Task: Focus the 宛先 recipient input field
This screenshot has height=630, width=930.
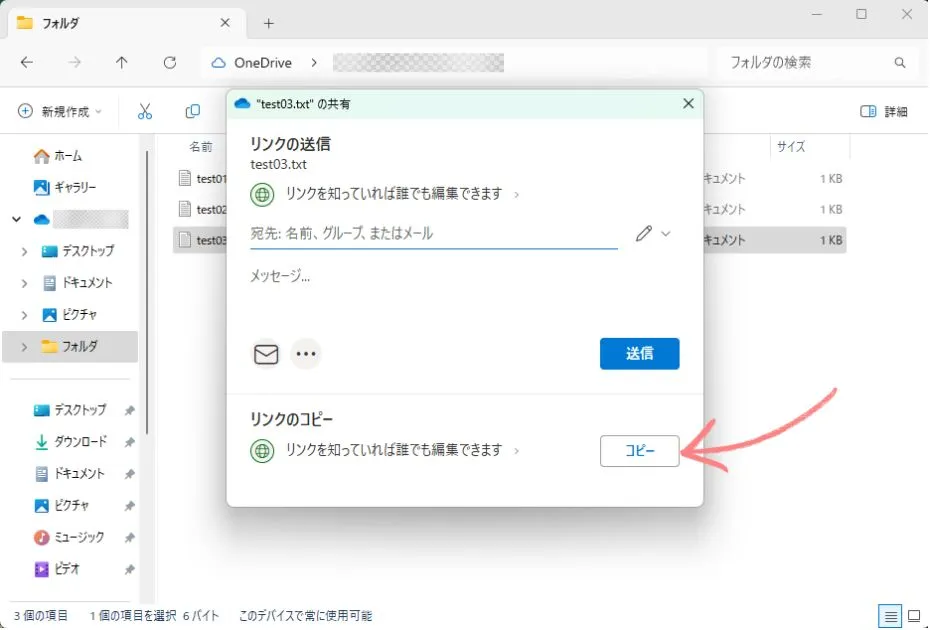Action: pos(434,233)
